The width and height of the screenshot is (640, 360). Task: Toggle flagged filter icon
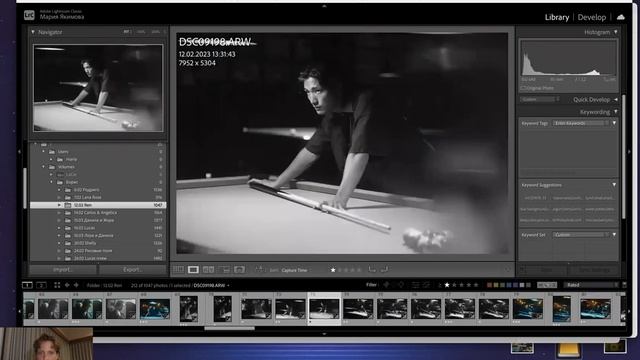coord(387,285)
